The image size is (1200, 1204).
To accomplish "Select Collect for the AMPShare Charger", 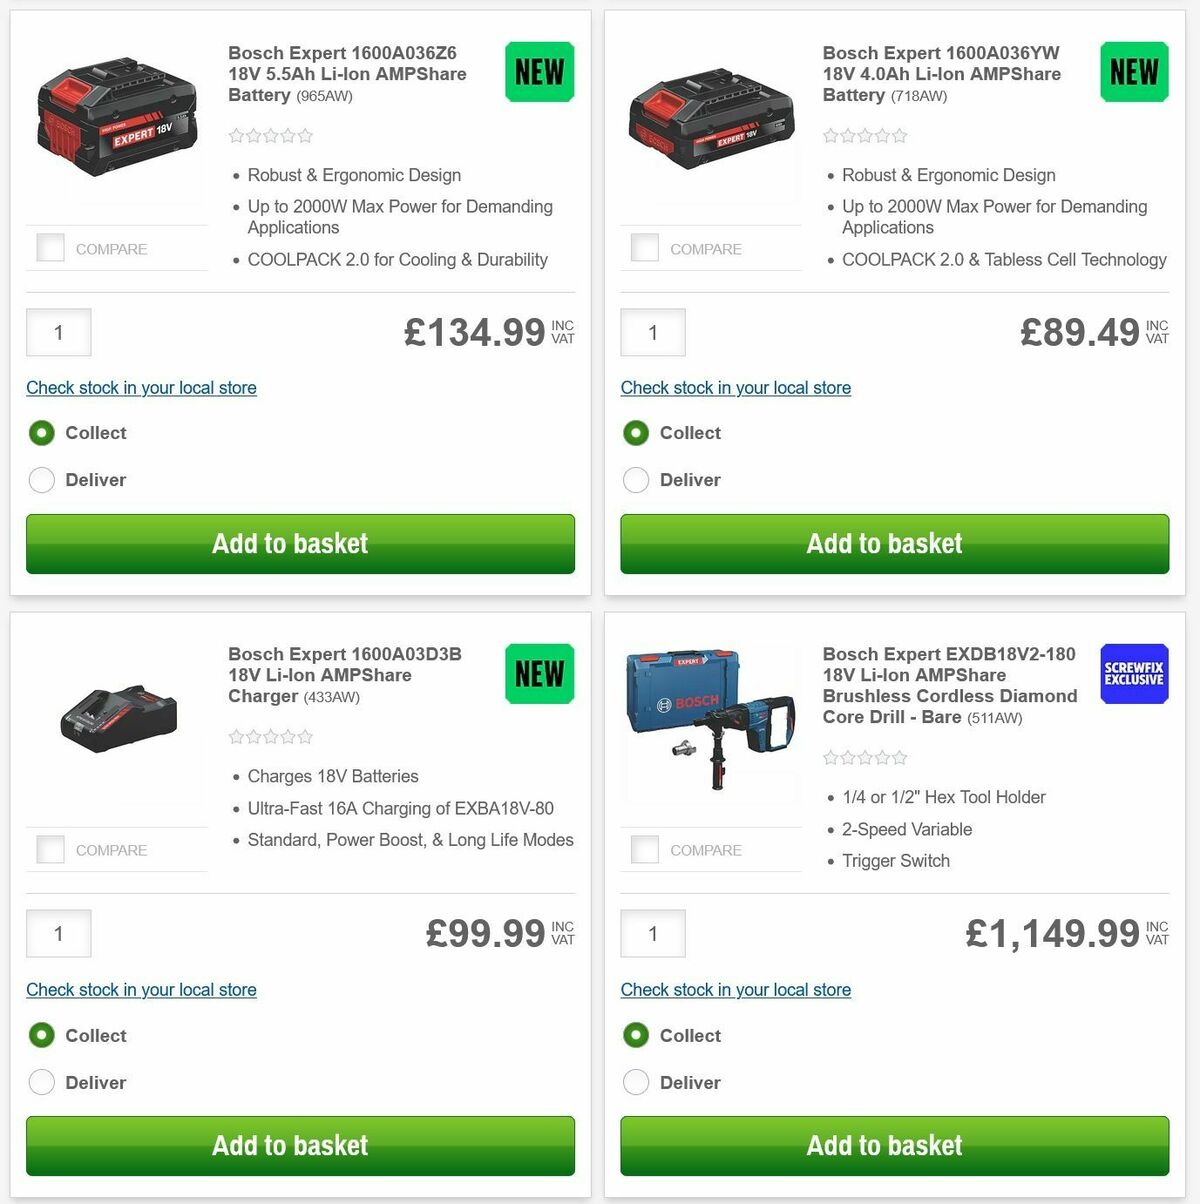I will coord(41,1035).
